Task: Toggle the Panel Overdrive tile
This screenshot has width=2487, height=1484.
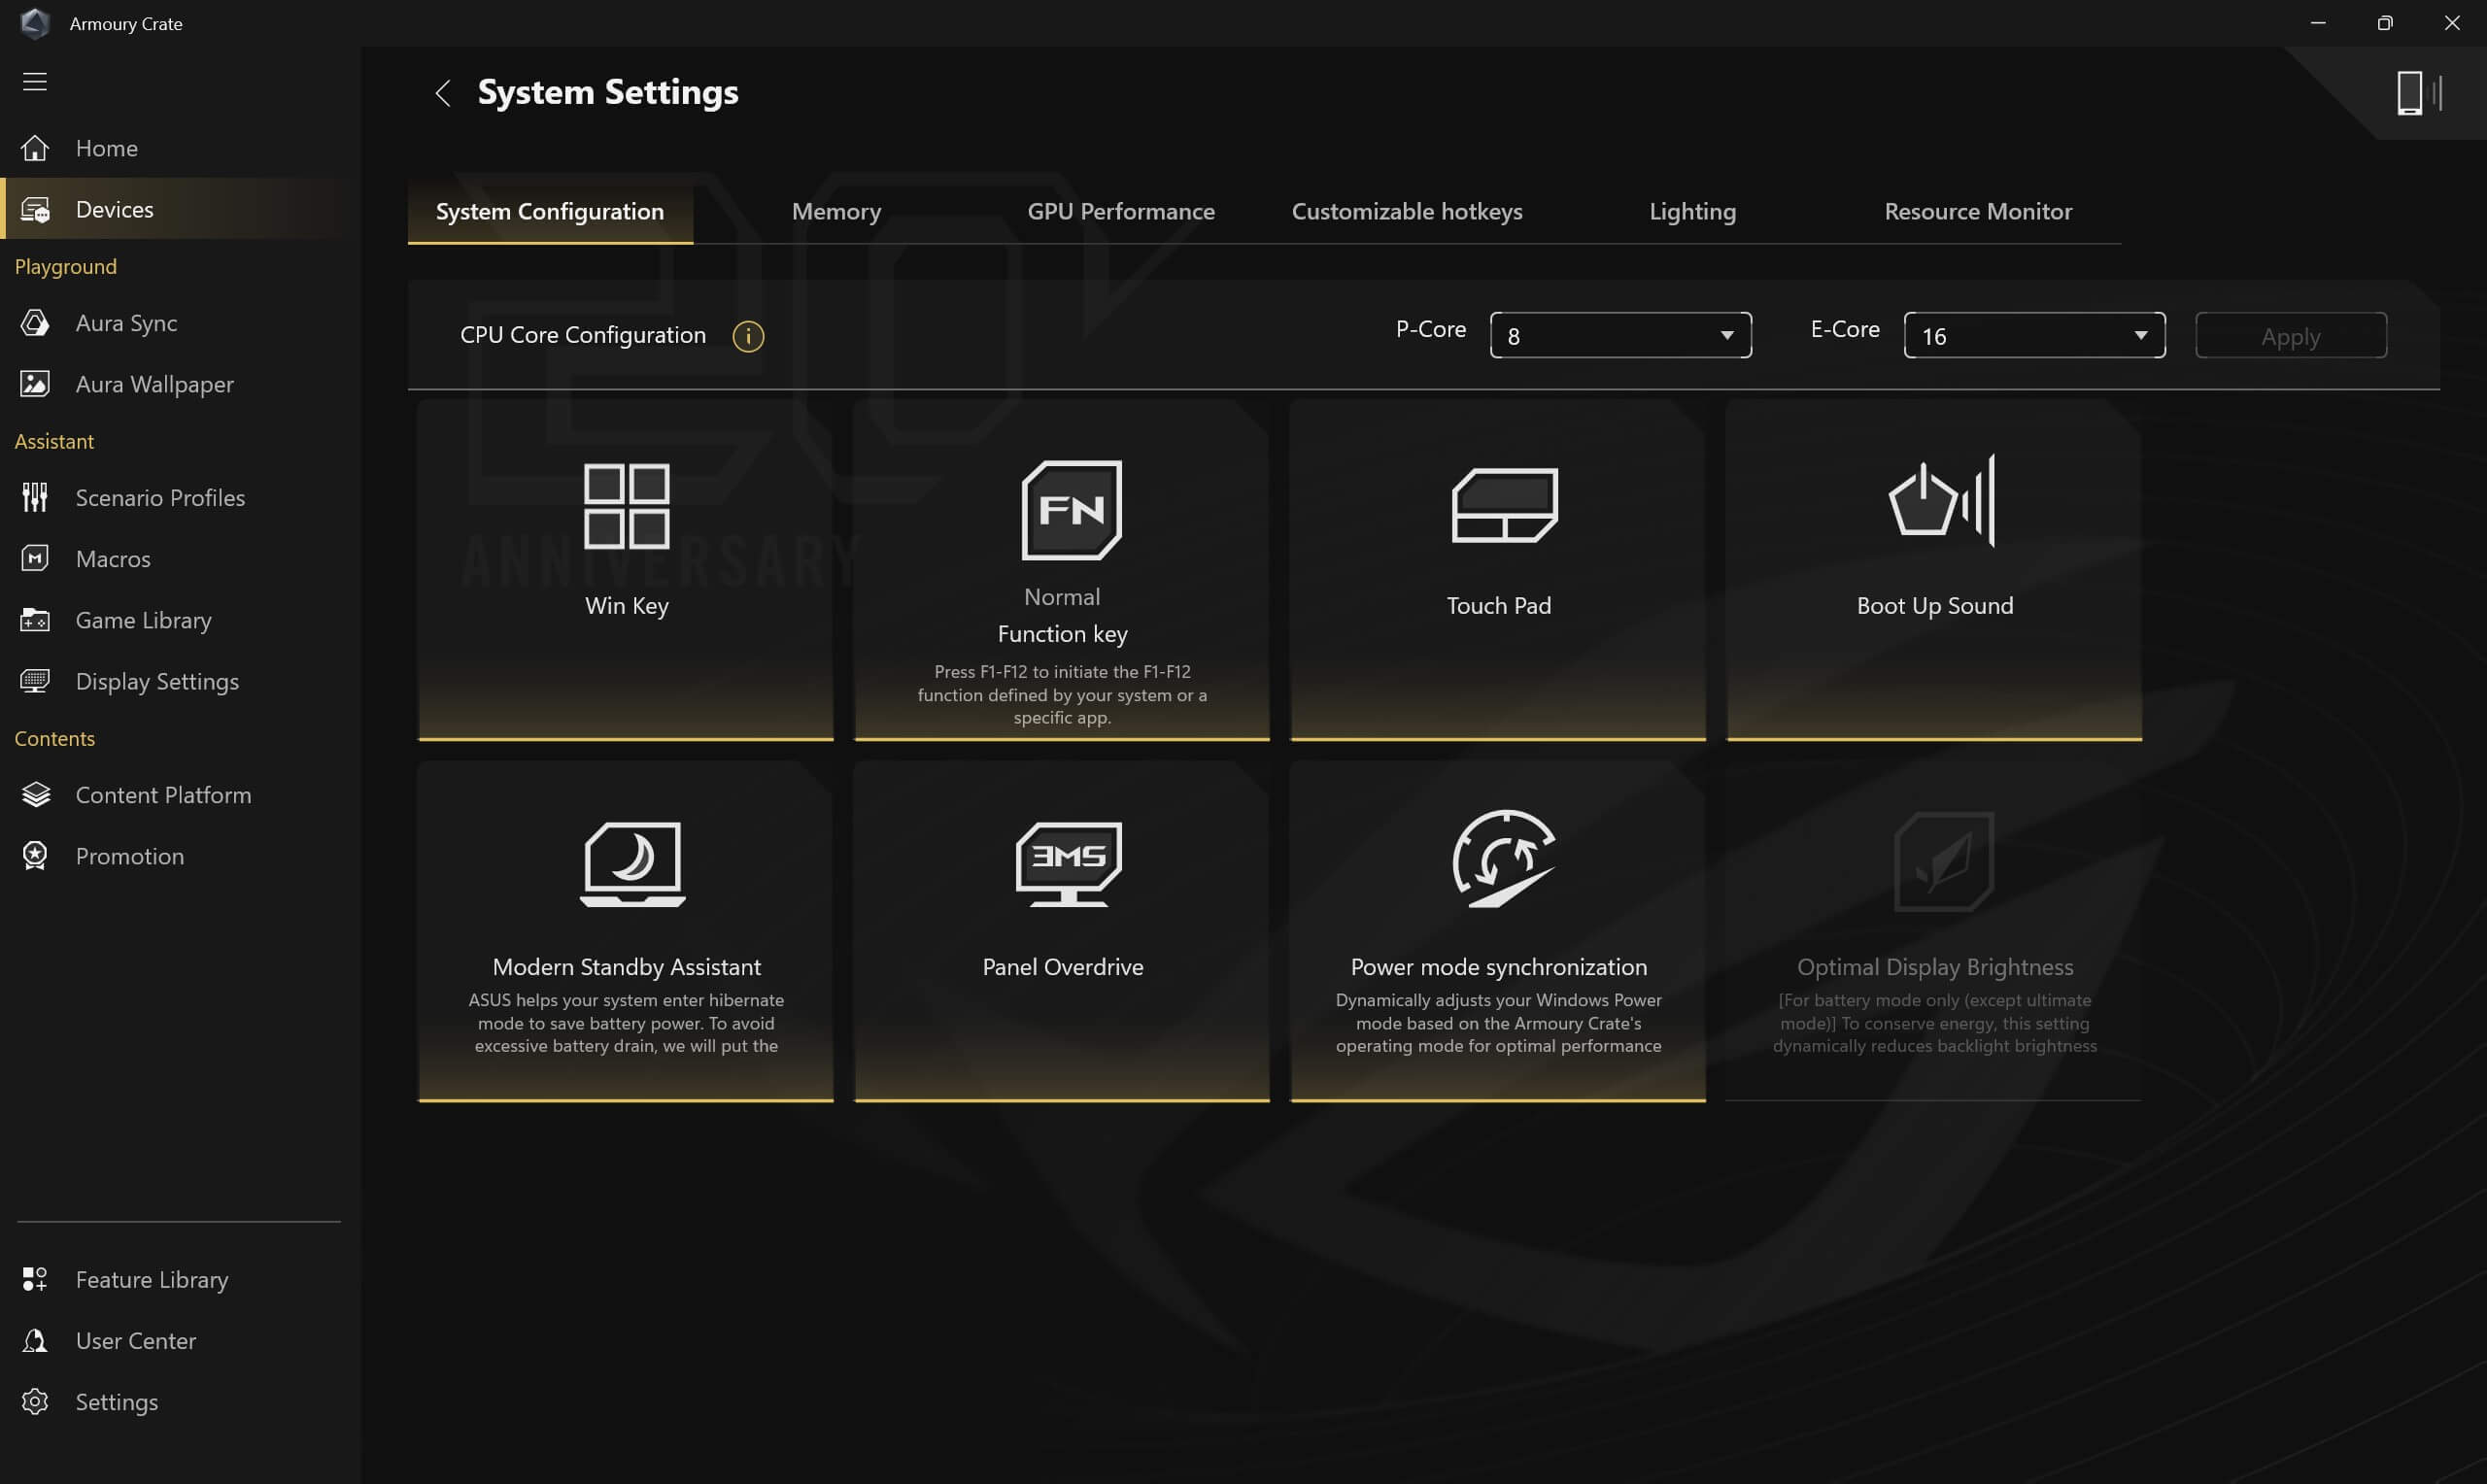Action: (1062, 932)
